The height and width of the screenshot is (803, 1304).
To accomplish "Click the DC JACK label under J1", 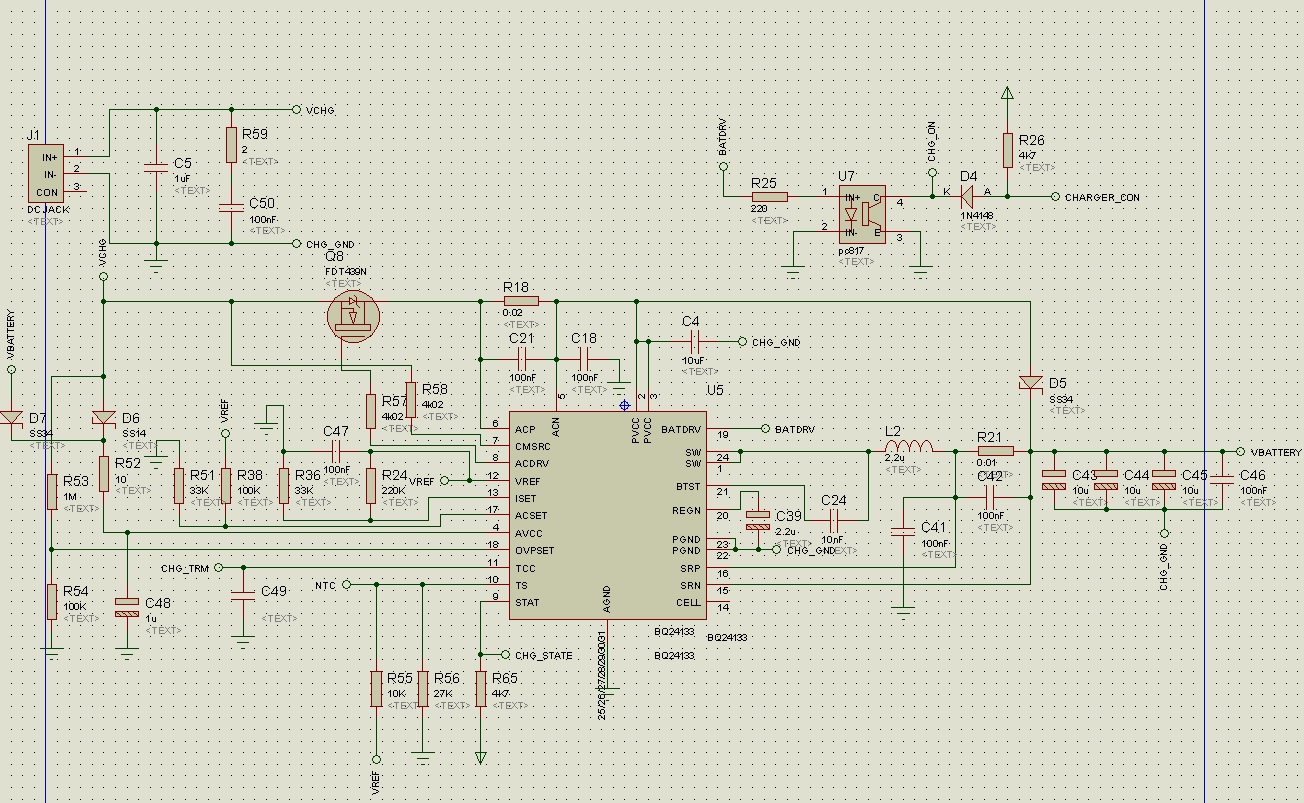I will click(48, 210).
